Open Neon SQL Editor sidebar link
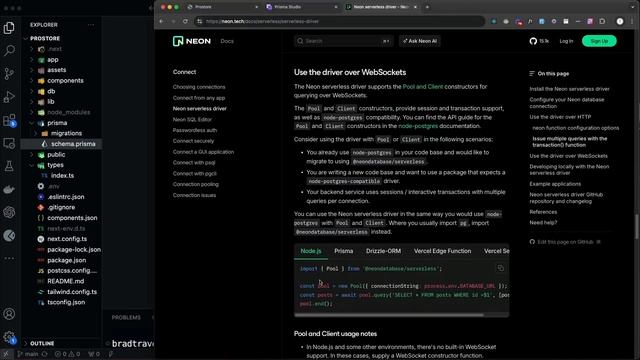The height and width of the screenshot is (360, 640). tap(192, 120)
